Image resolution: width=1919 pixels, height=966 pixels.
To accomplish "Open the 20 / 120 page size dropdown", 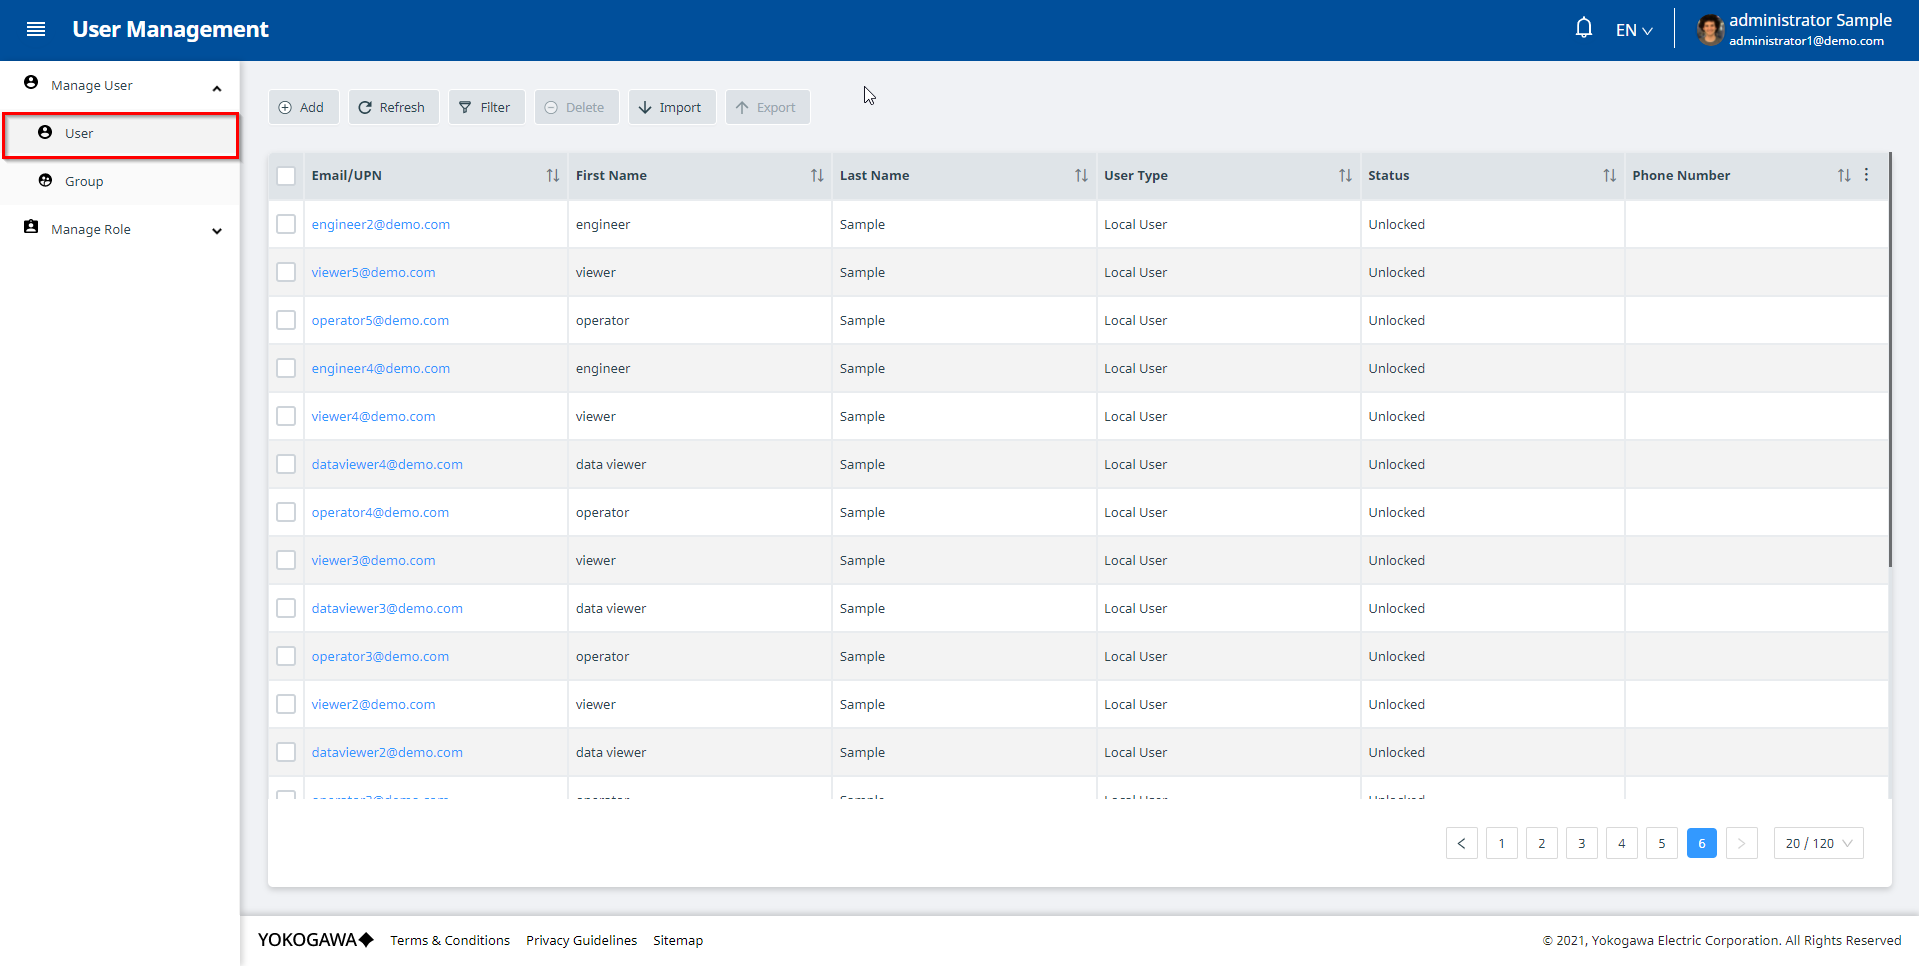I will point(1818,843).
